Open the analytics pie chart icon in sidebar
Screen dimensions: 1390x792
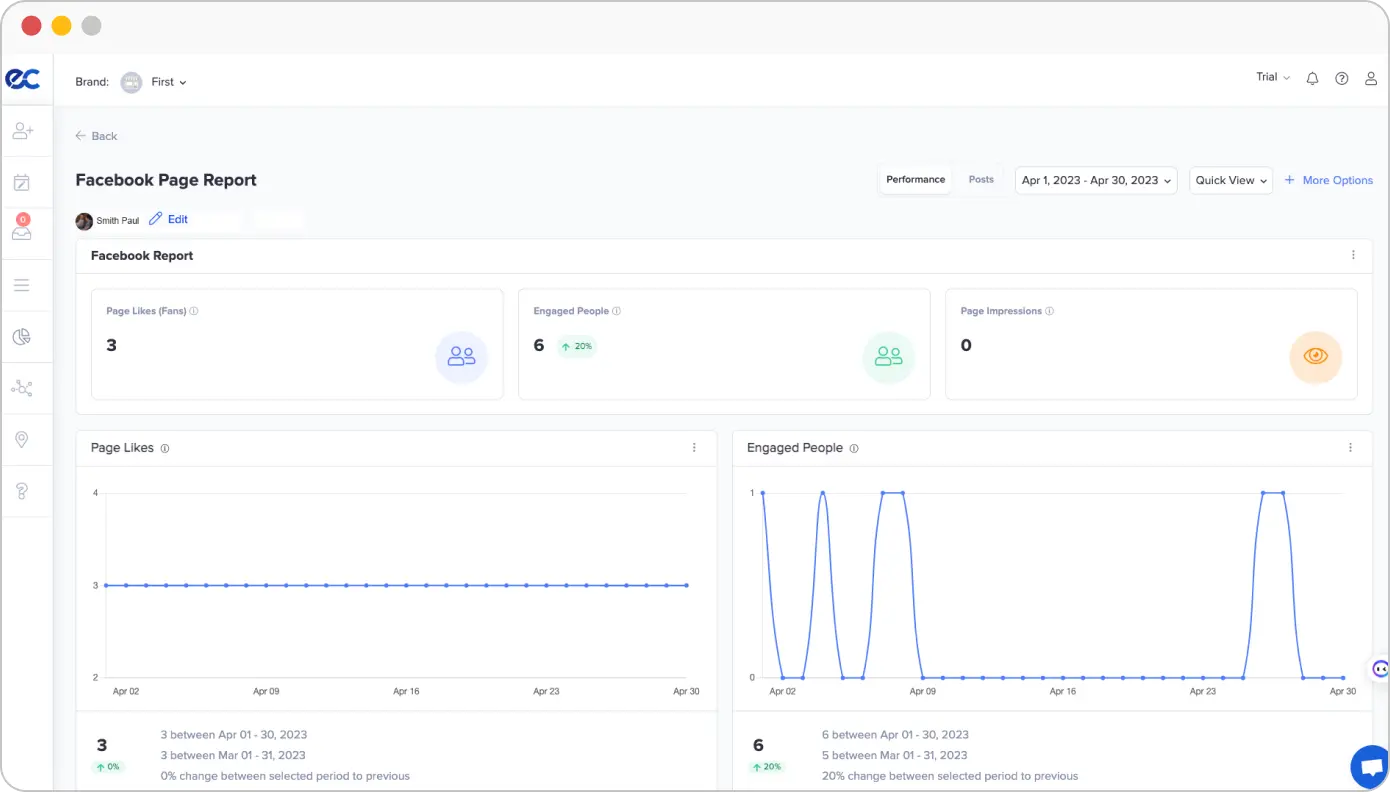[22, 337]
